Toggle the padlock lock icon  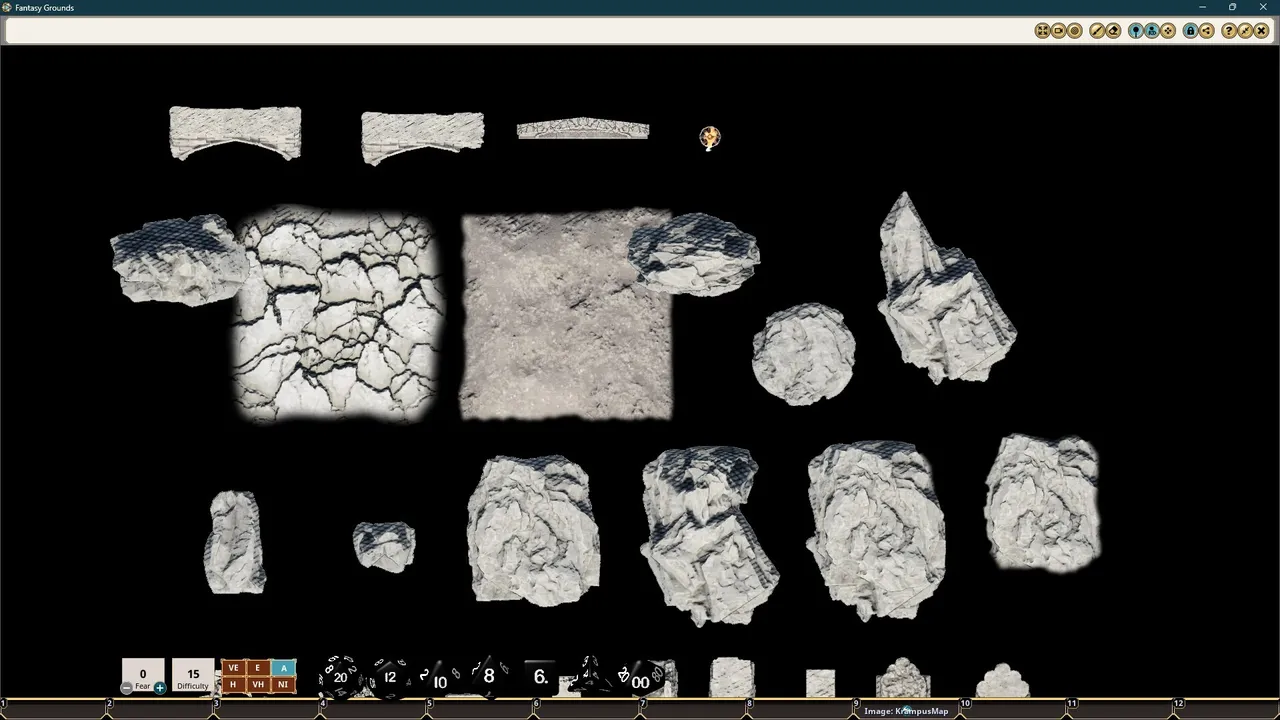pos(1190,31)
